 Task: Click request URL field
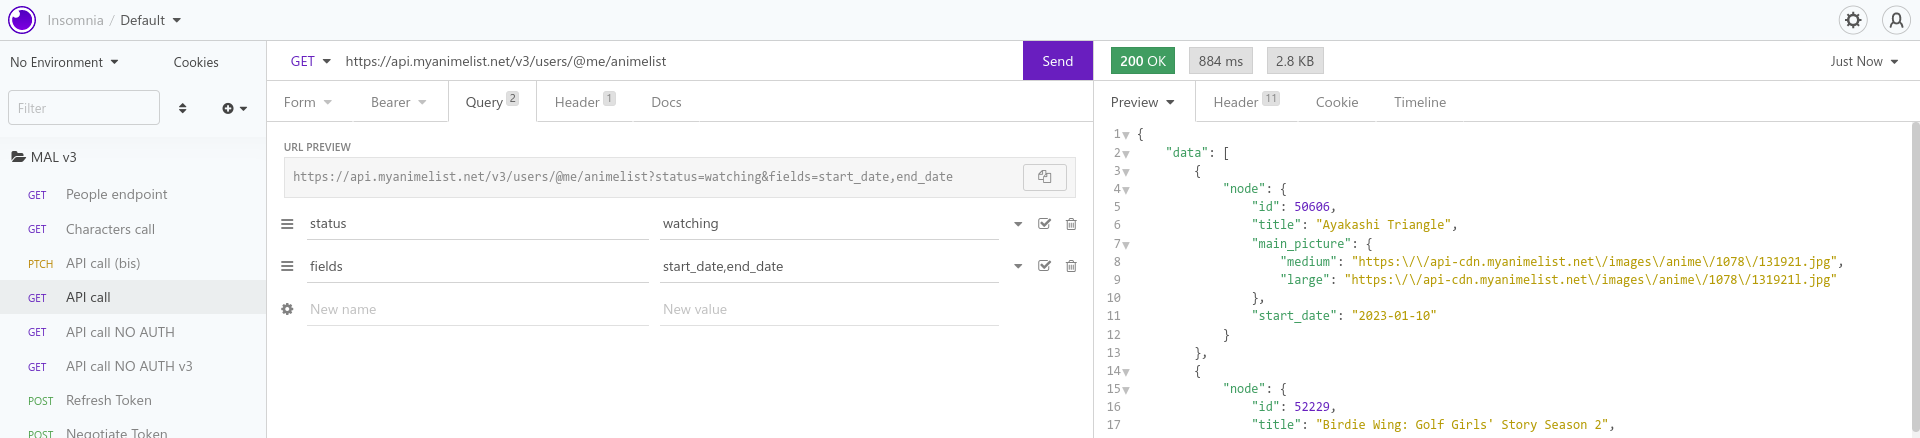(x=680, y=61)
